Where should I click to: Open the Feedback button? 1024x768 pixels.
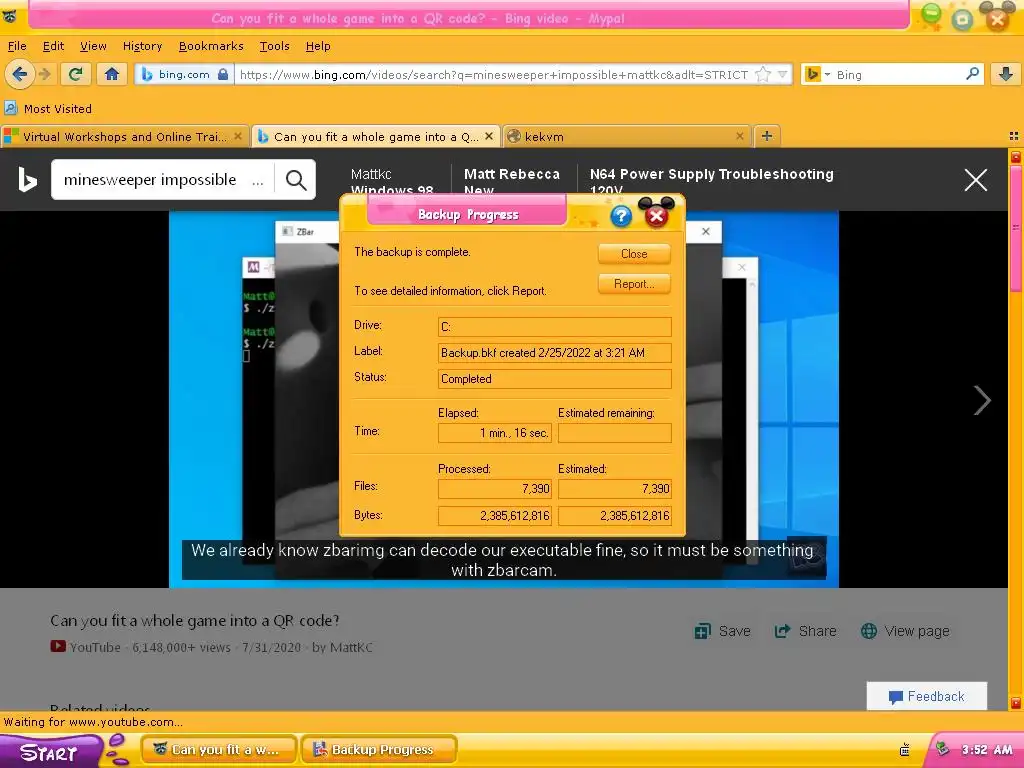(x=927, y=696)
